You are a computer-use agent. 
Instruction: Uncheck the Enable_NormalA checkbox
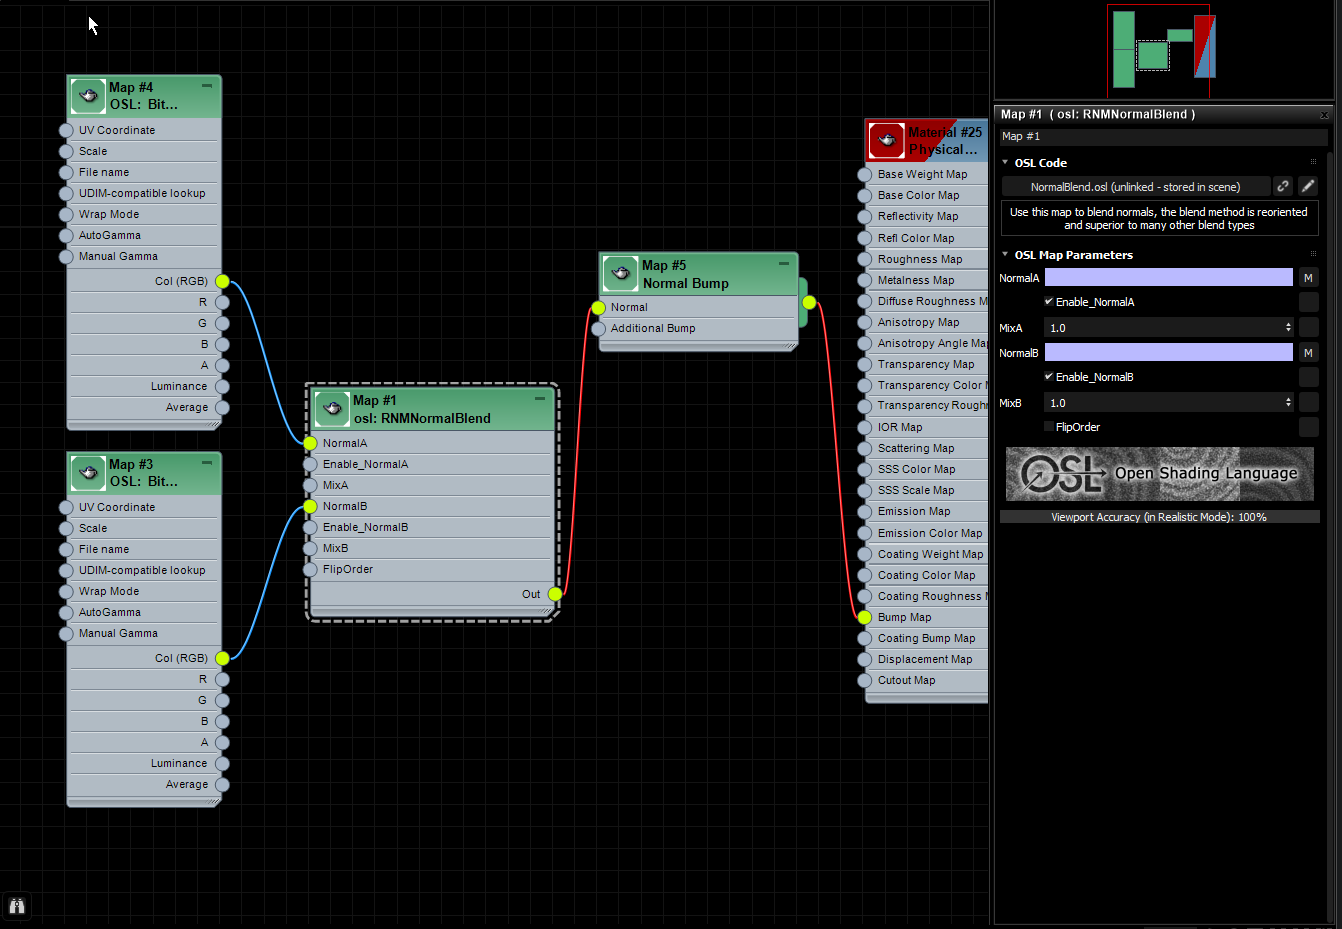(1050, 301)
